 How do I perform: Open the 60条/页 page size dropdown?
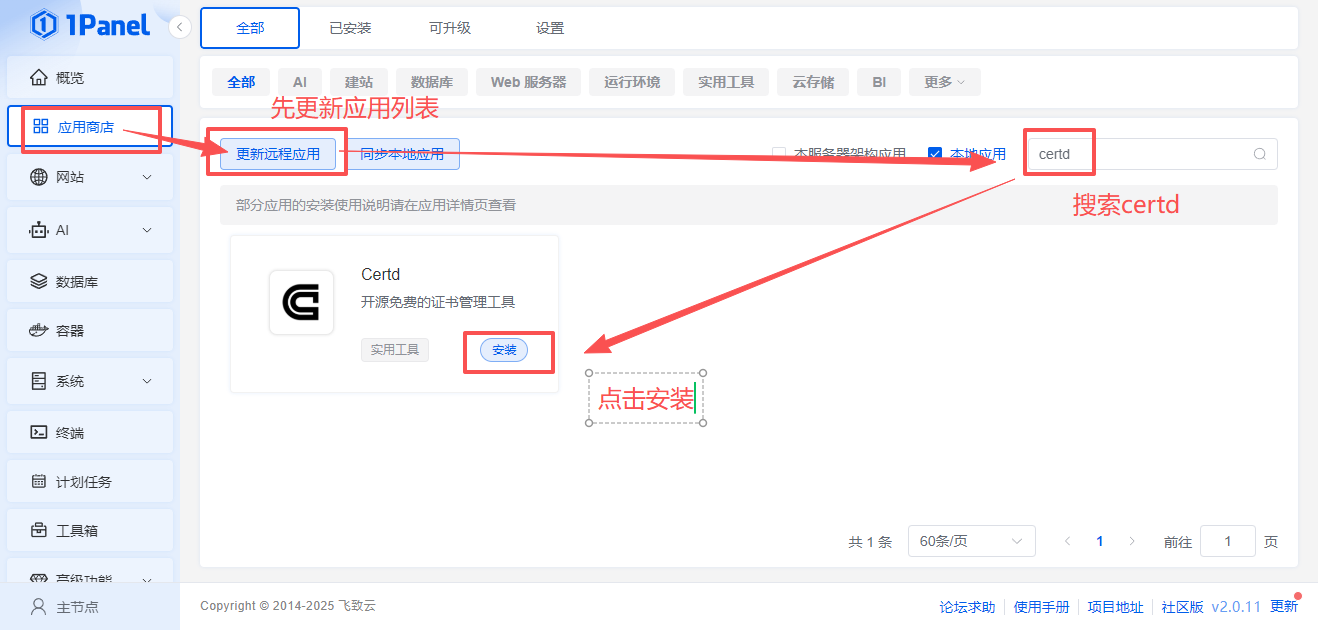(x=971, y=541)
